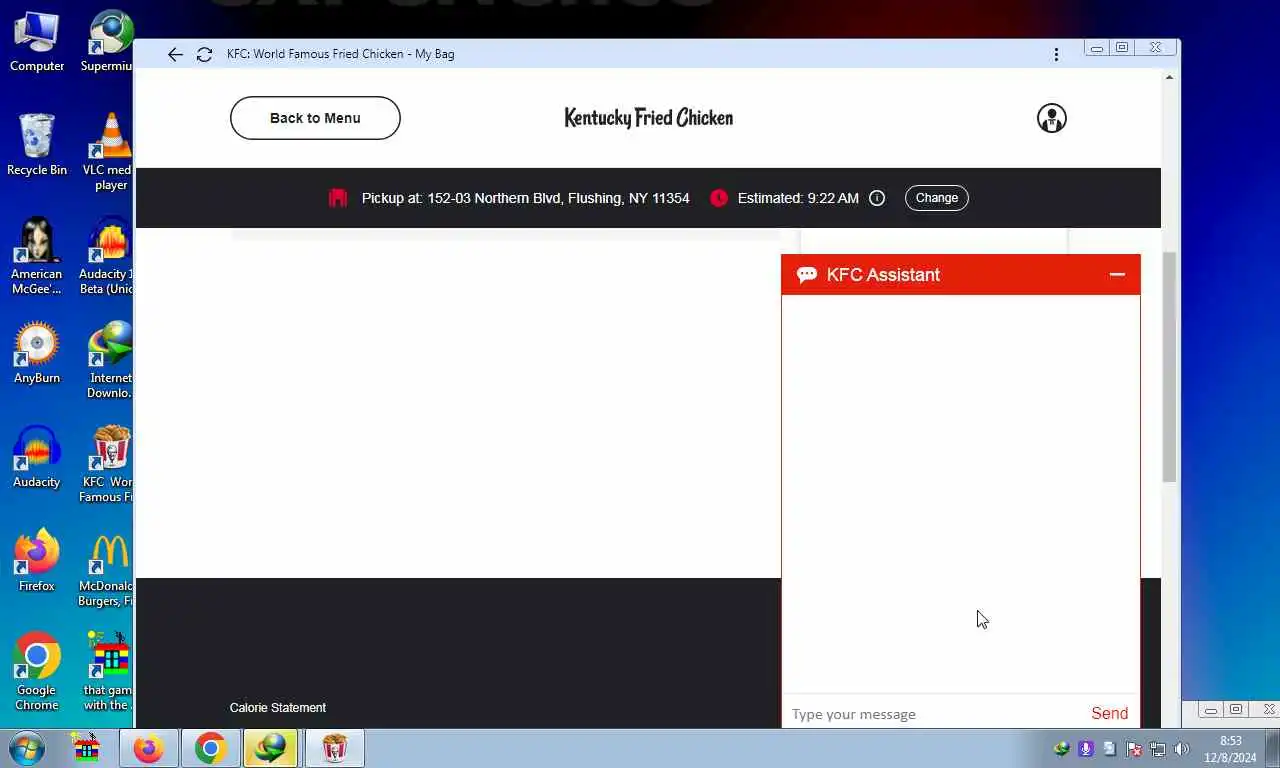Go back using the browser back arrow

pos(175,55)
